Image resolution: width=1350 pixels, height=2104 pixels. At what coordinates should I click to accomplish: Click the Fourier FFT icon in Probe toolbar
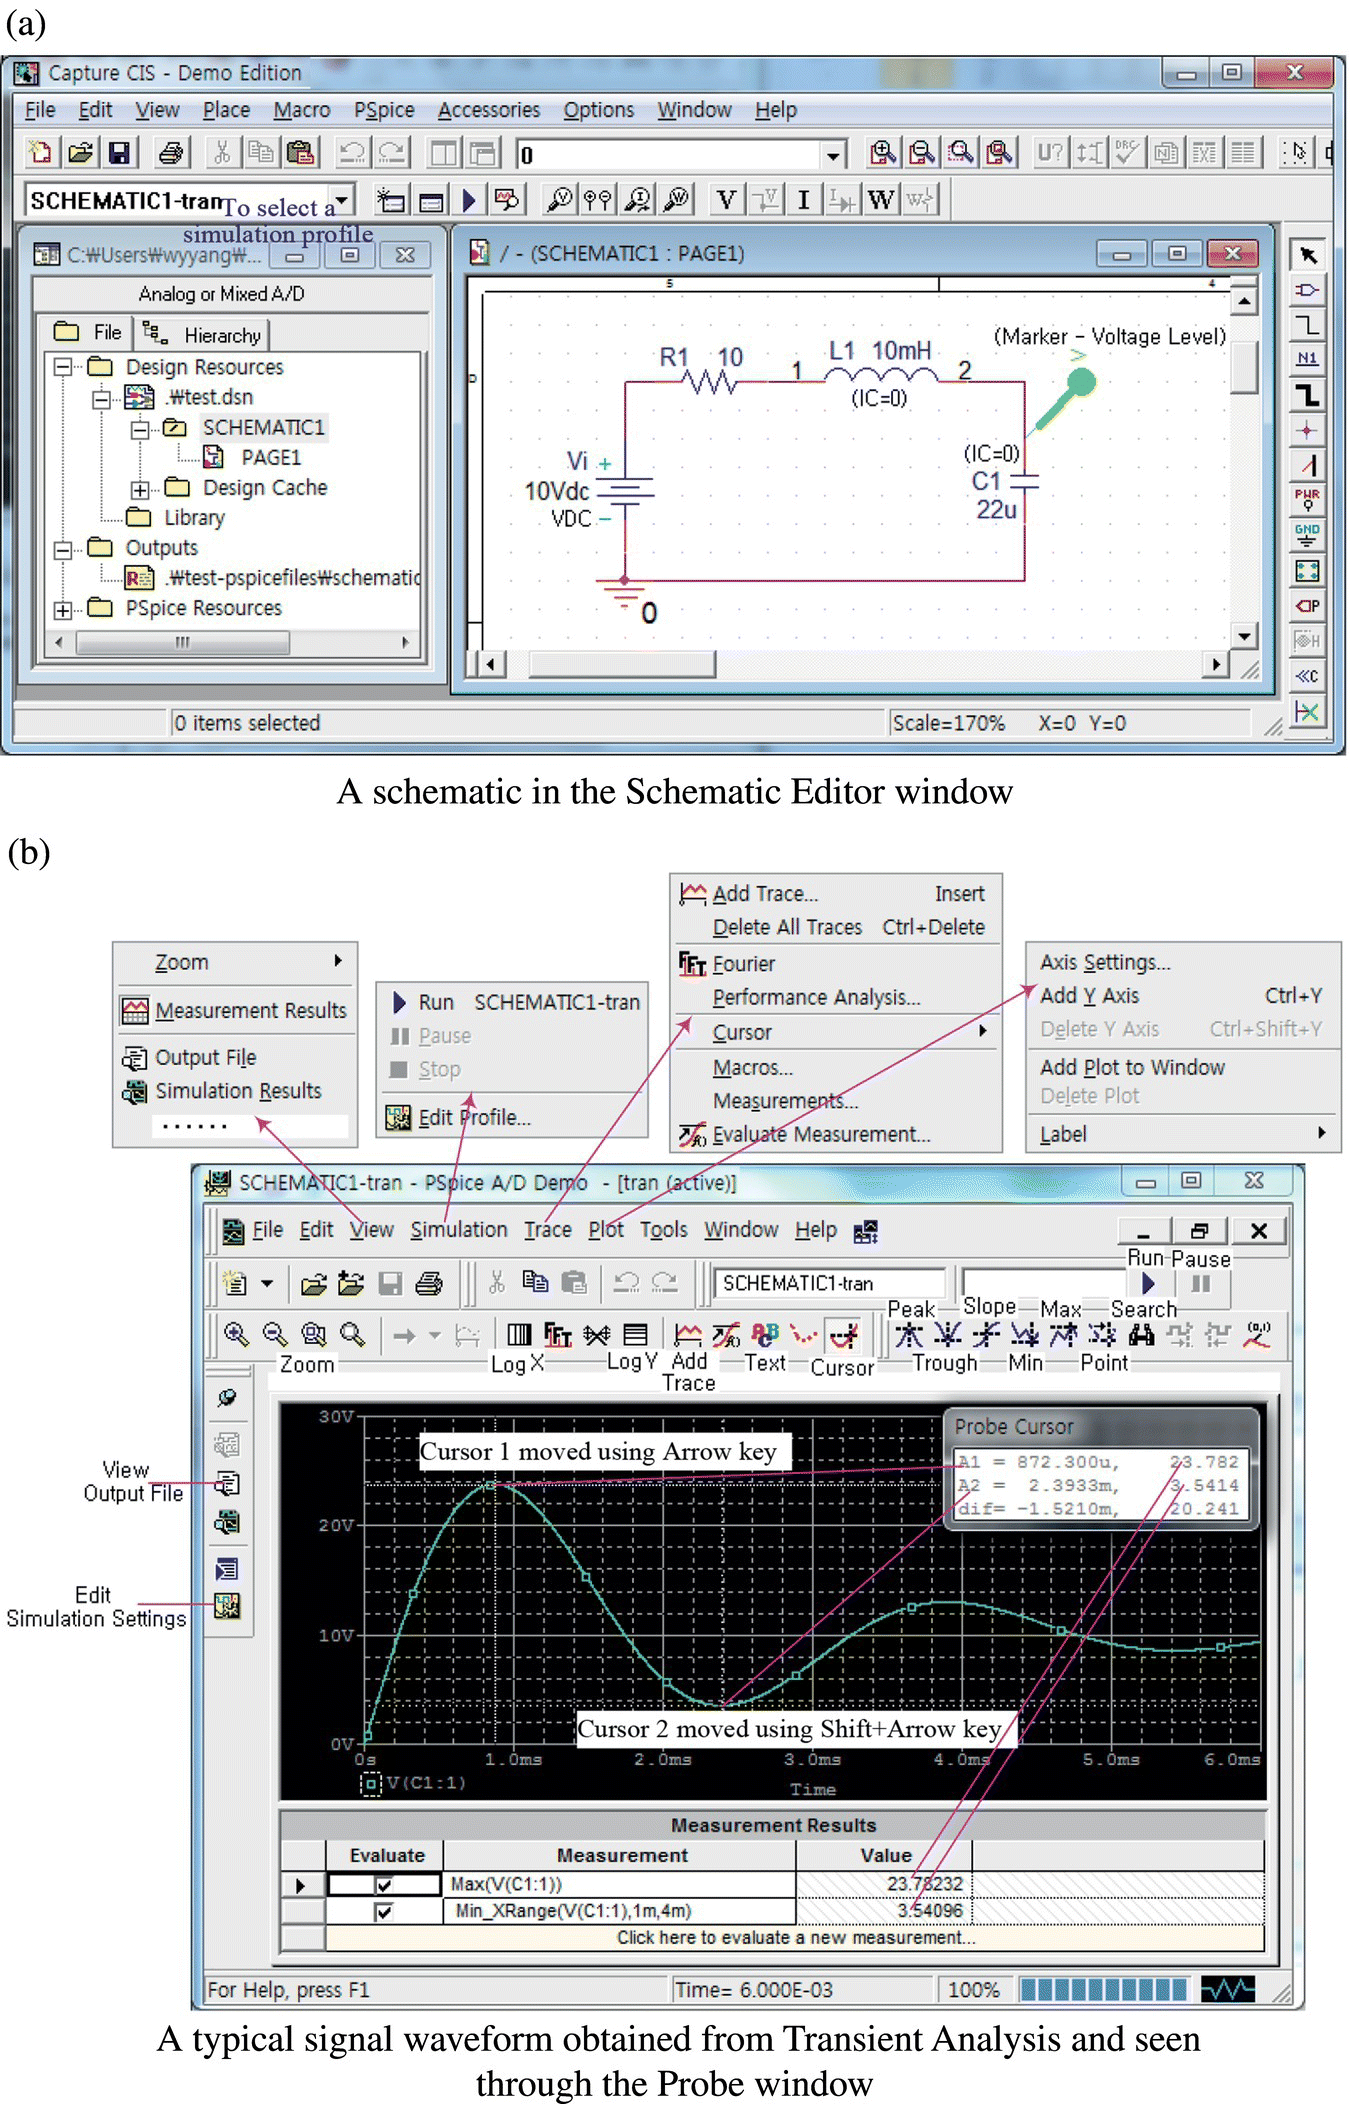tap(558, 1334)
